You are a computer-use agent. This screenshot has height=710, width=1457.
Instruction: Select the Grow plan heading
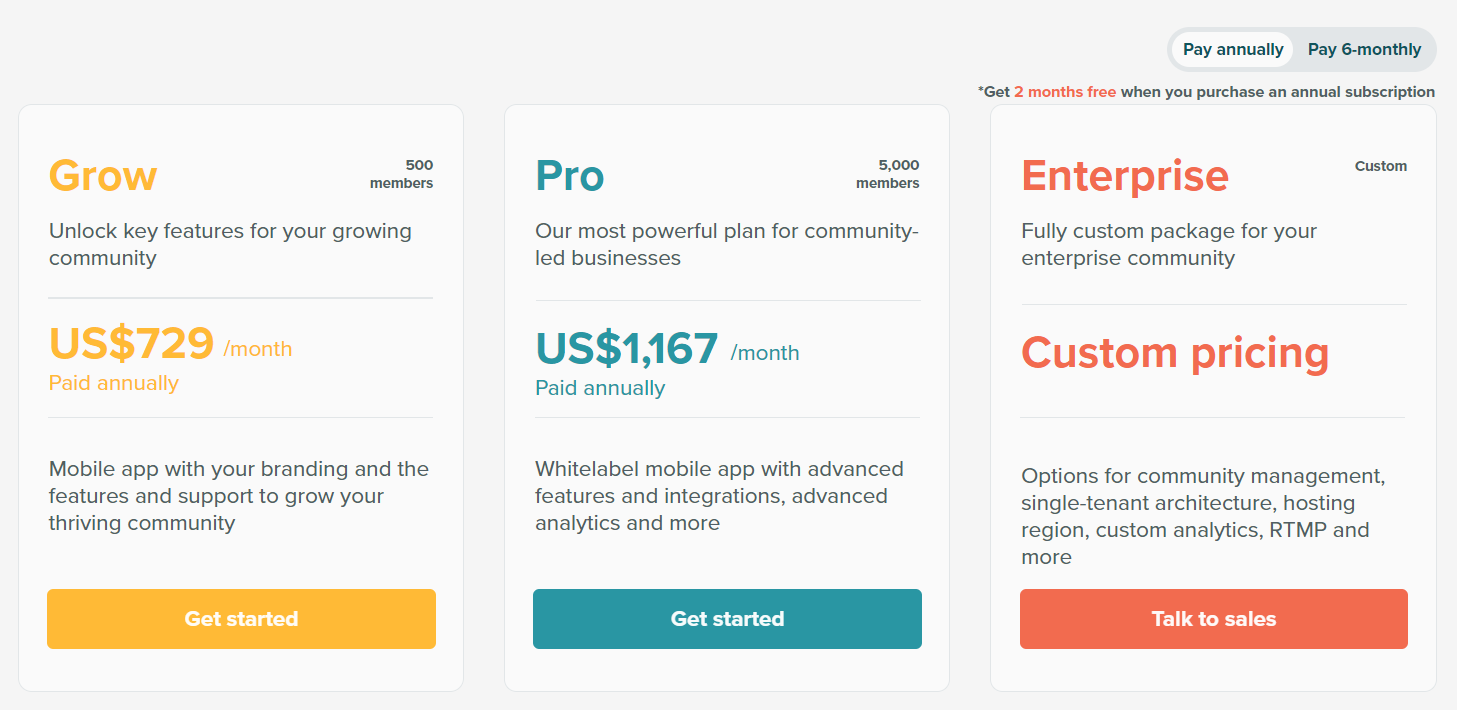103,175
